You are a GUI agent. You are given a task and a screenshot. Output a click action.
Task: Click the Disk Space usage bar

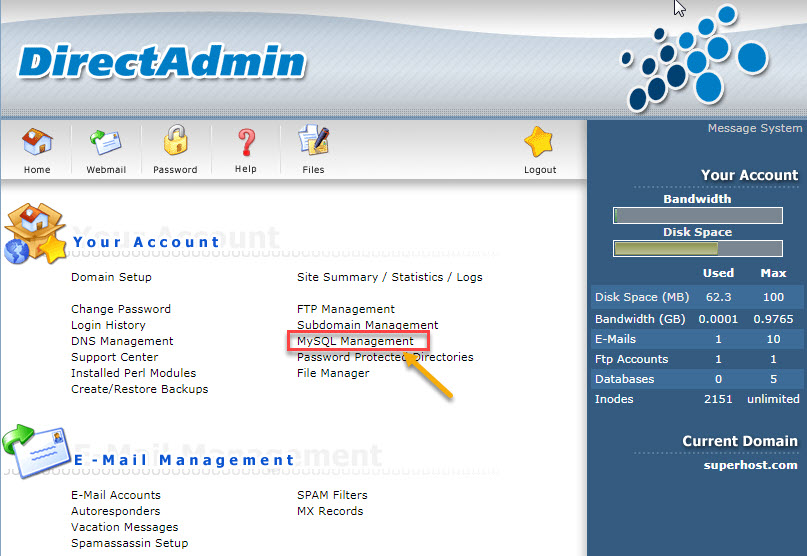click(x=697, y=248)
